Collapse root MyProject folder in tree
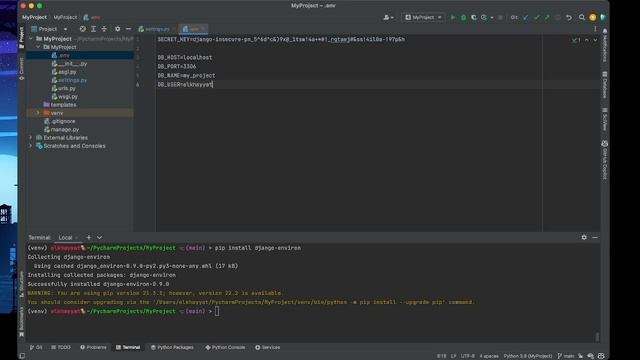Image resolution: width=640 pixels, height=360 pixels. coord(31,39)
